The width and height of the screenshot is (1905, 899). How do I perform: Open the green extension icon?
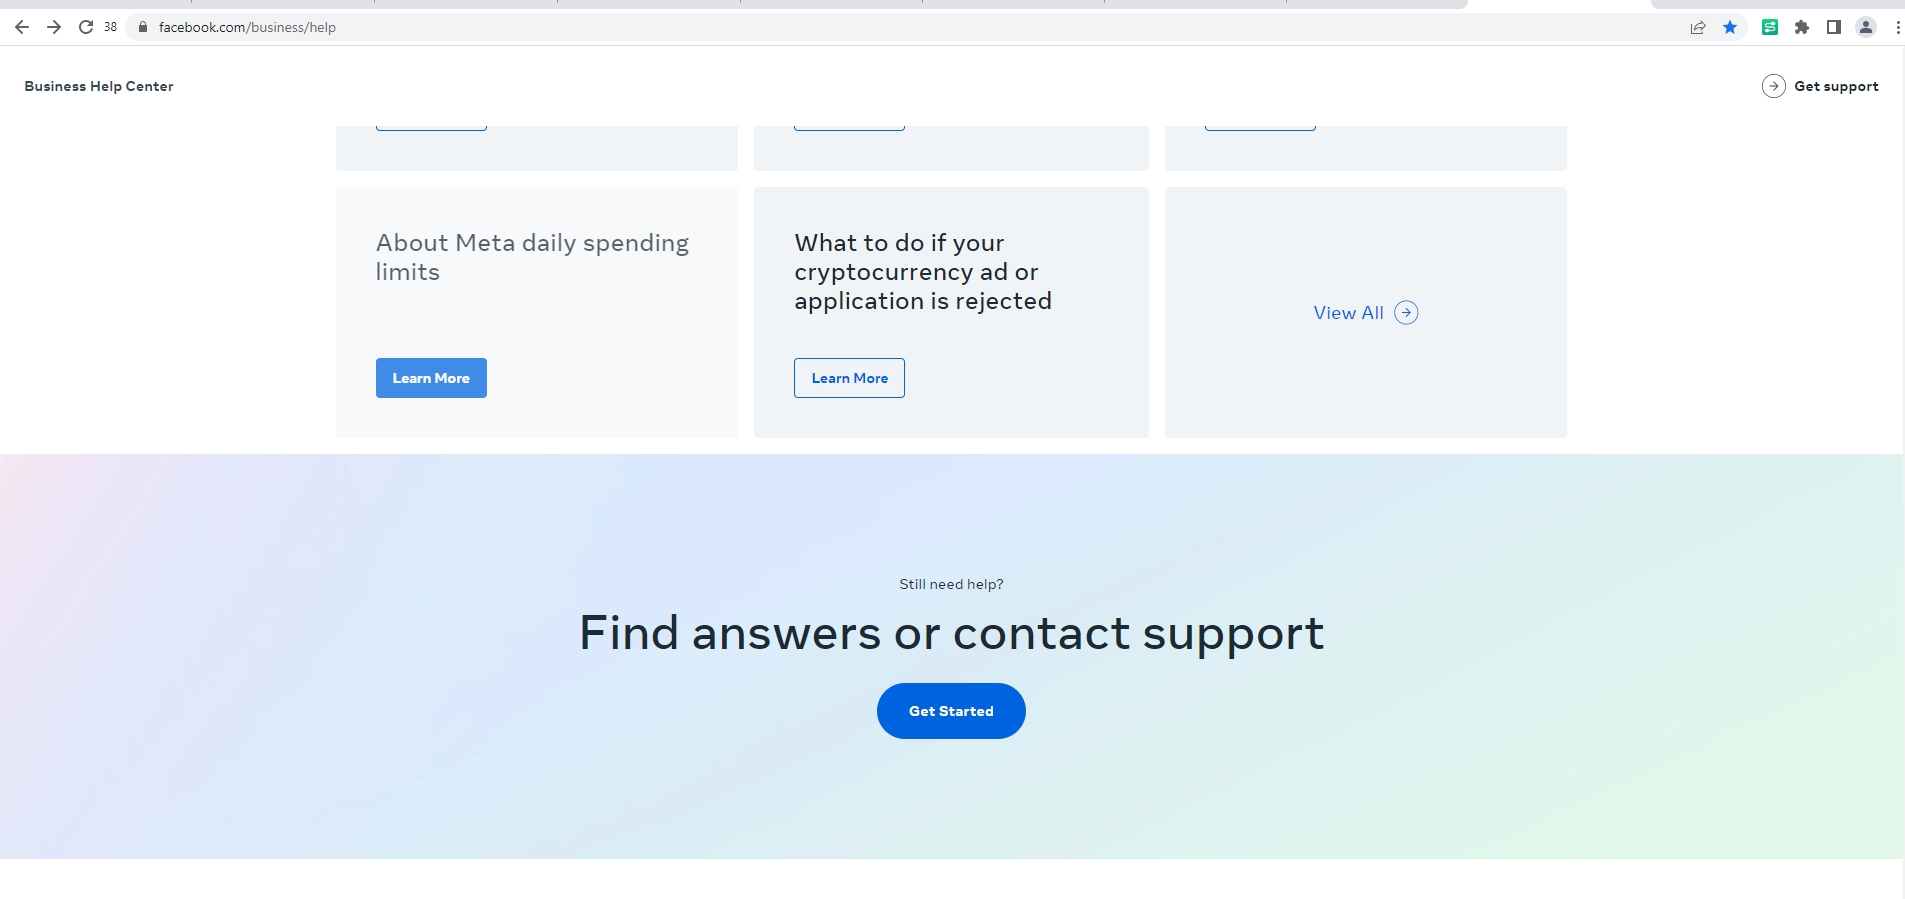1770,27
